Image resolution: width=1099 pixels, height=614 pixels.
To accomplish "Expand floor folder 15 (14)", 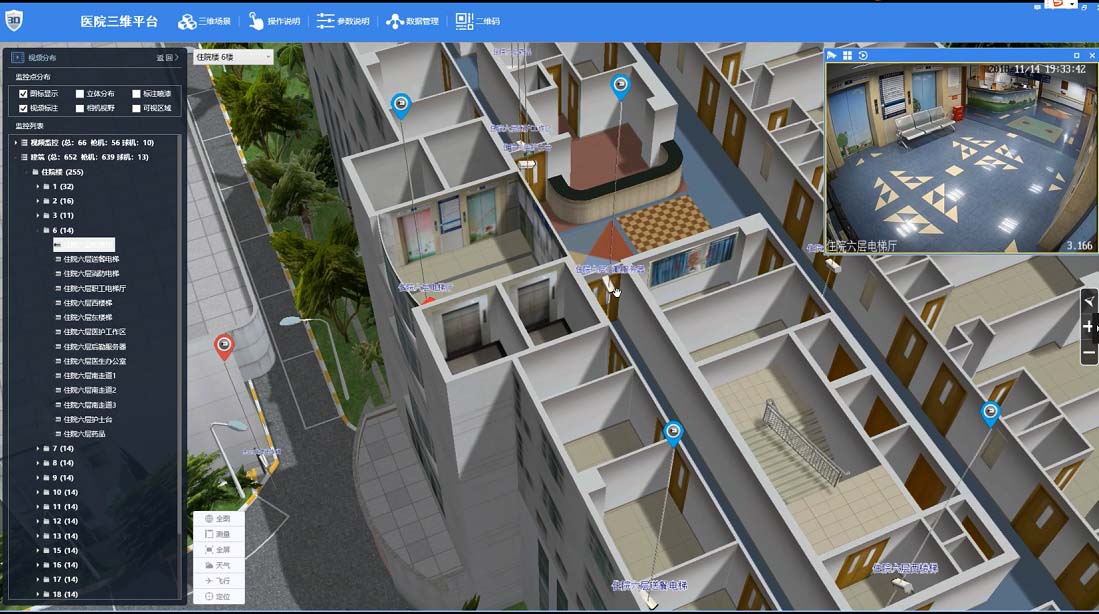I will pyautogui.click(x=38, y=551).
